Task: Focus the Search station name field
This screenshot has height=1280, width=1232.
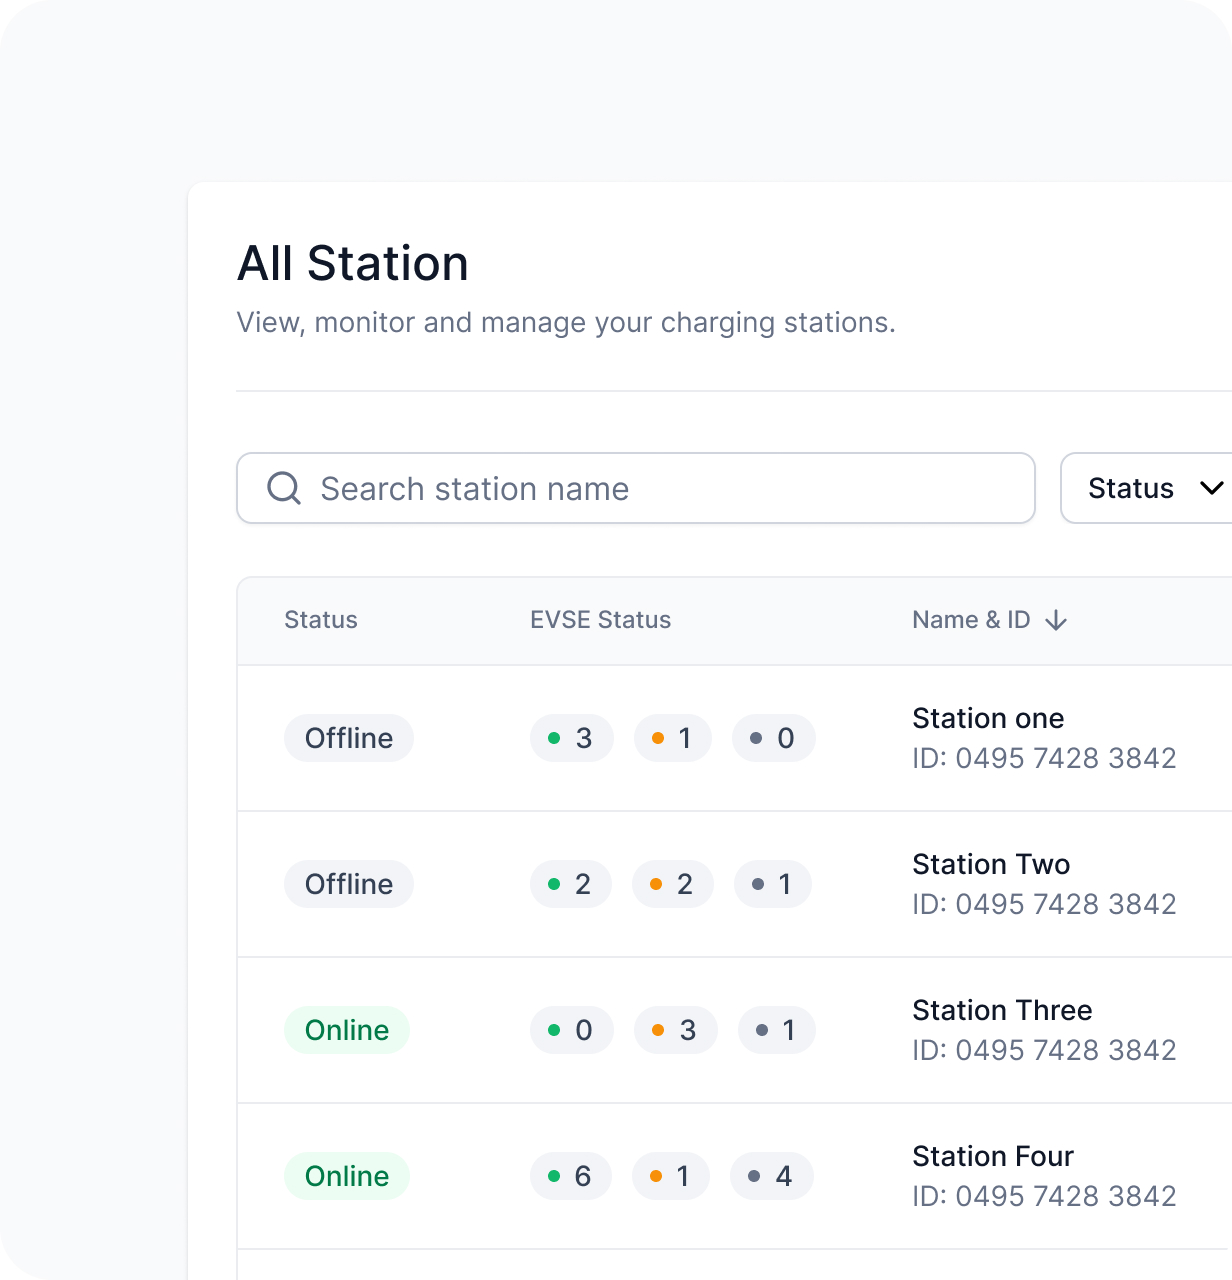Action: pyautogui.click(x=636, y=488)
